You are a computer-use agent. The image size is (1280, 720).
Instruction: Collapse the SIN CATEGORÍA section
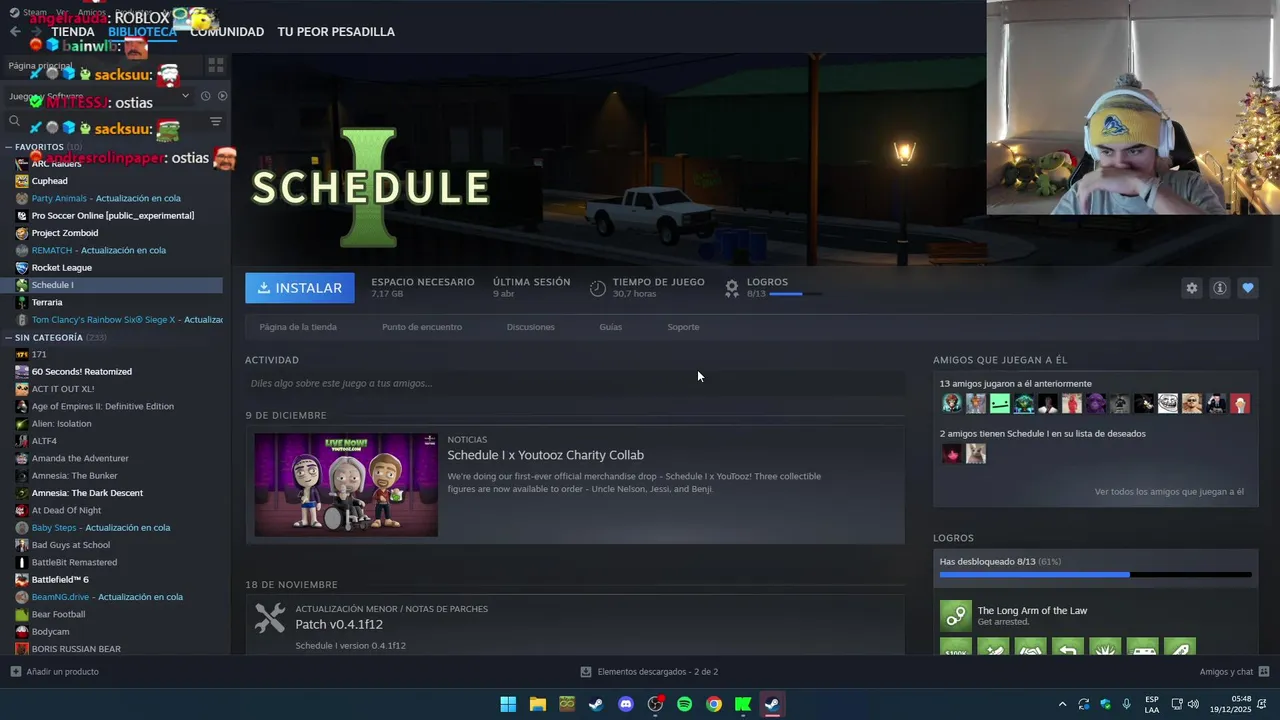(x=9, y=338)
